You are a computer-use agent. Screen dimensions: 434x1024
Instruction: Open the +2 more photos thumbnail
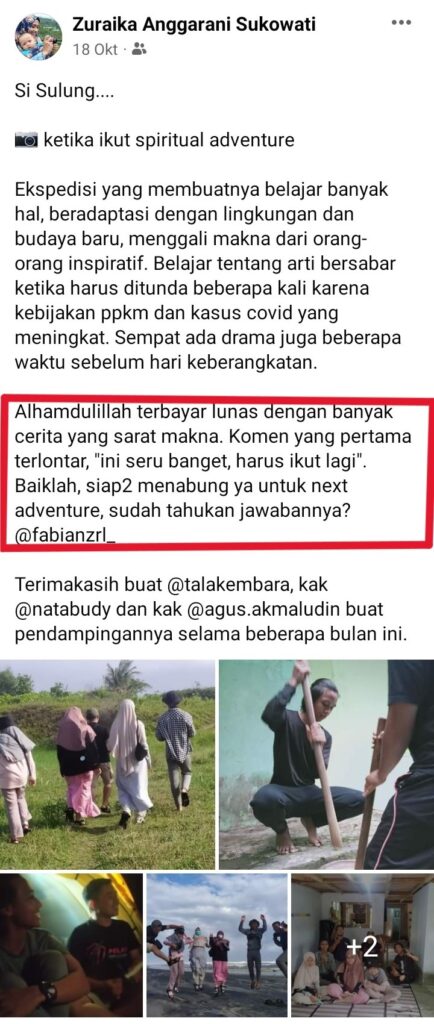(x=362, y=948)
